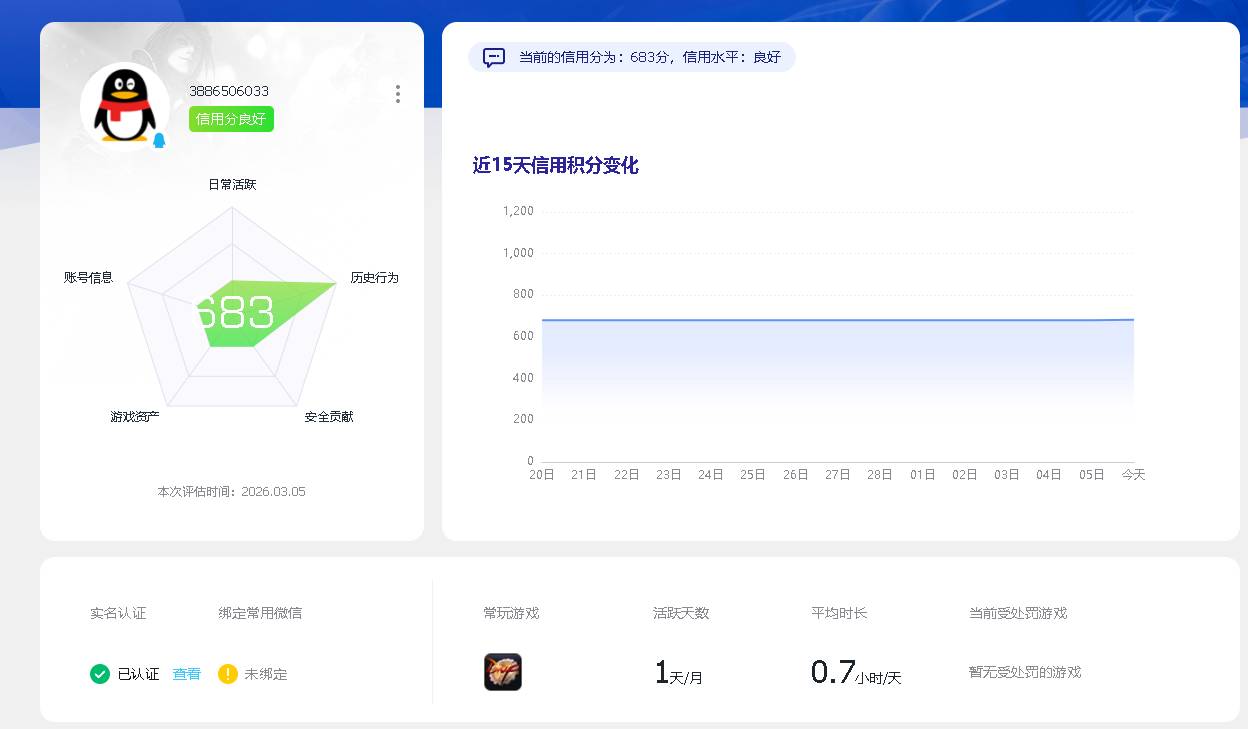Viewport: 1248px width, 729px height.
Task: Click the QQ penguin avatar
Action: (123, 103)
